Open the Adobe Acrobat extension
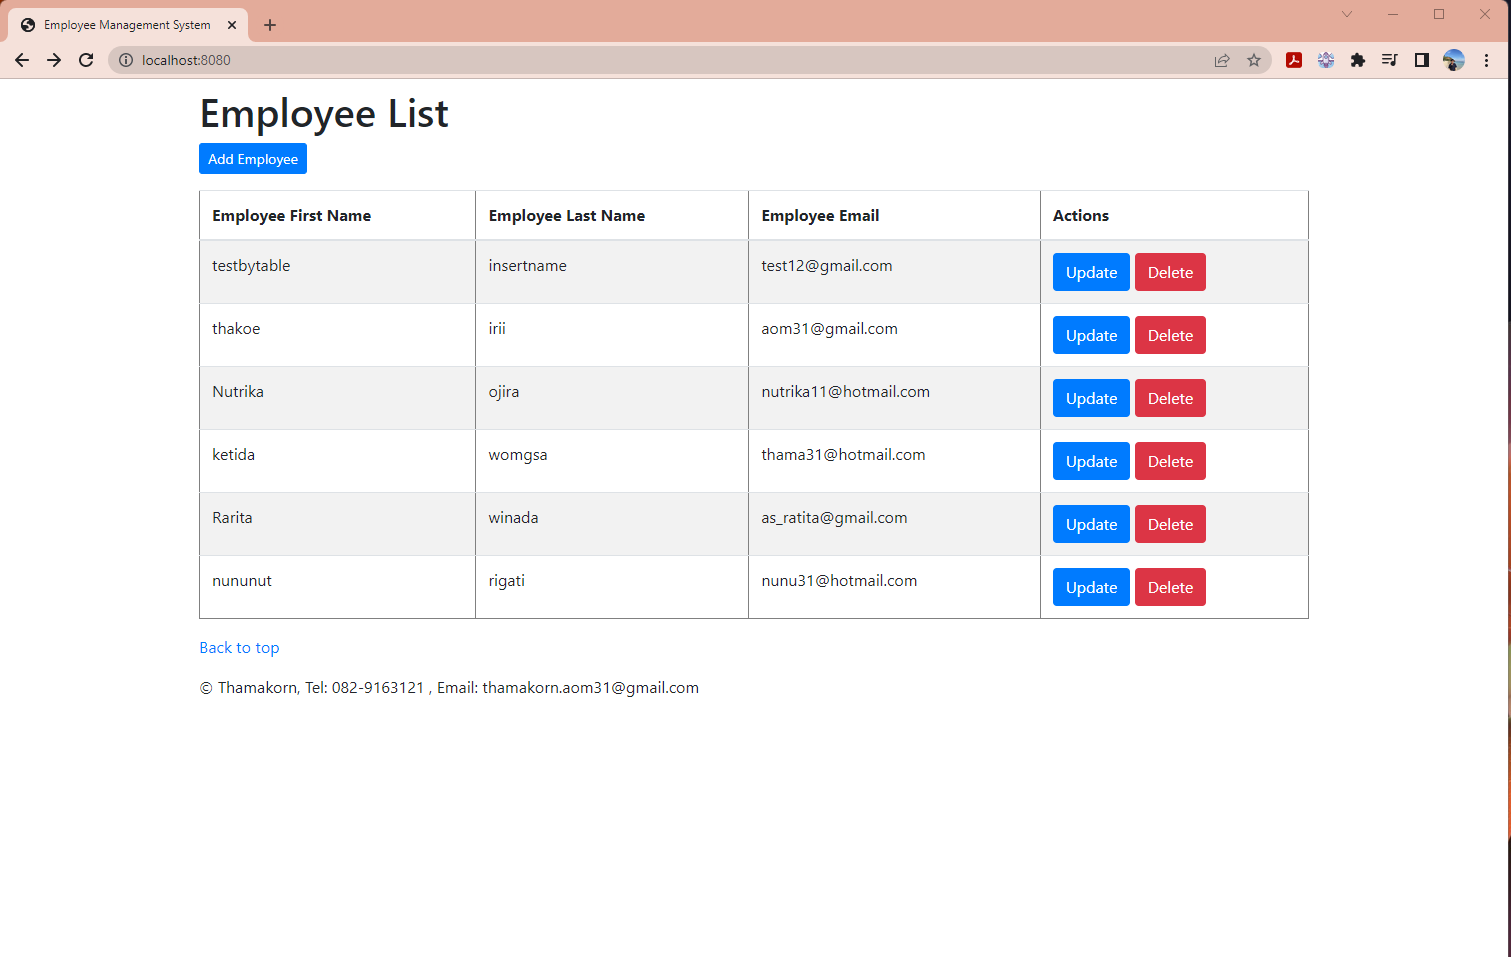Image resolution: width=1511 pixels, height=957 pixels. coord(1293,60)
